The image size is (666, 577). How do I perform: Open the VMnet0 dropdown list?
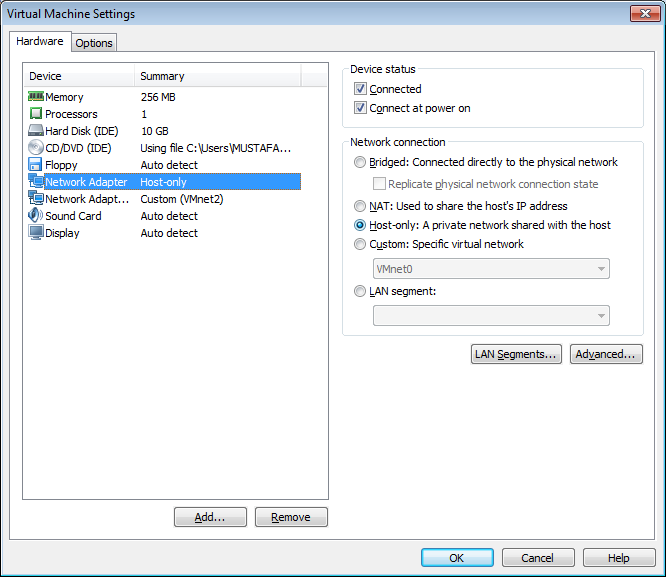[491, 269]
